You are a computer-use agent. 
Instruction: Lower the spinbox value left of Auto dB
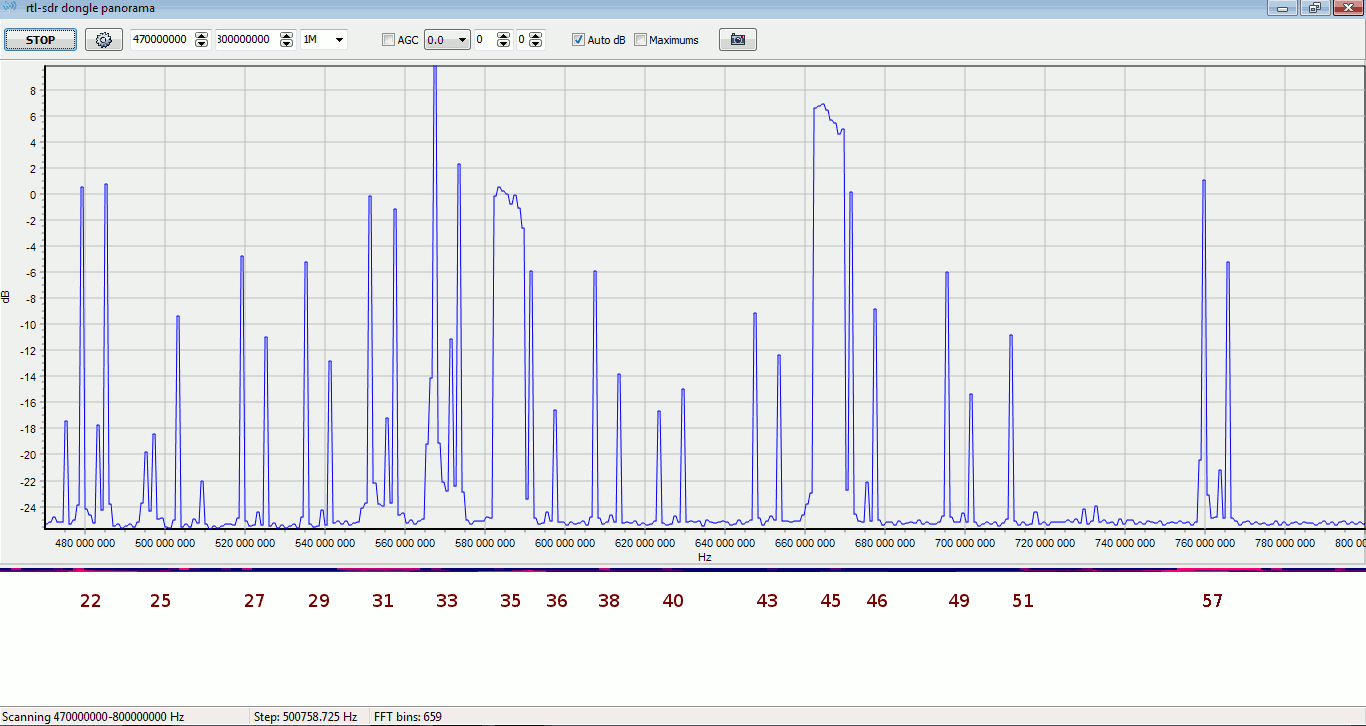point(536,44)
